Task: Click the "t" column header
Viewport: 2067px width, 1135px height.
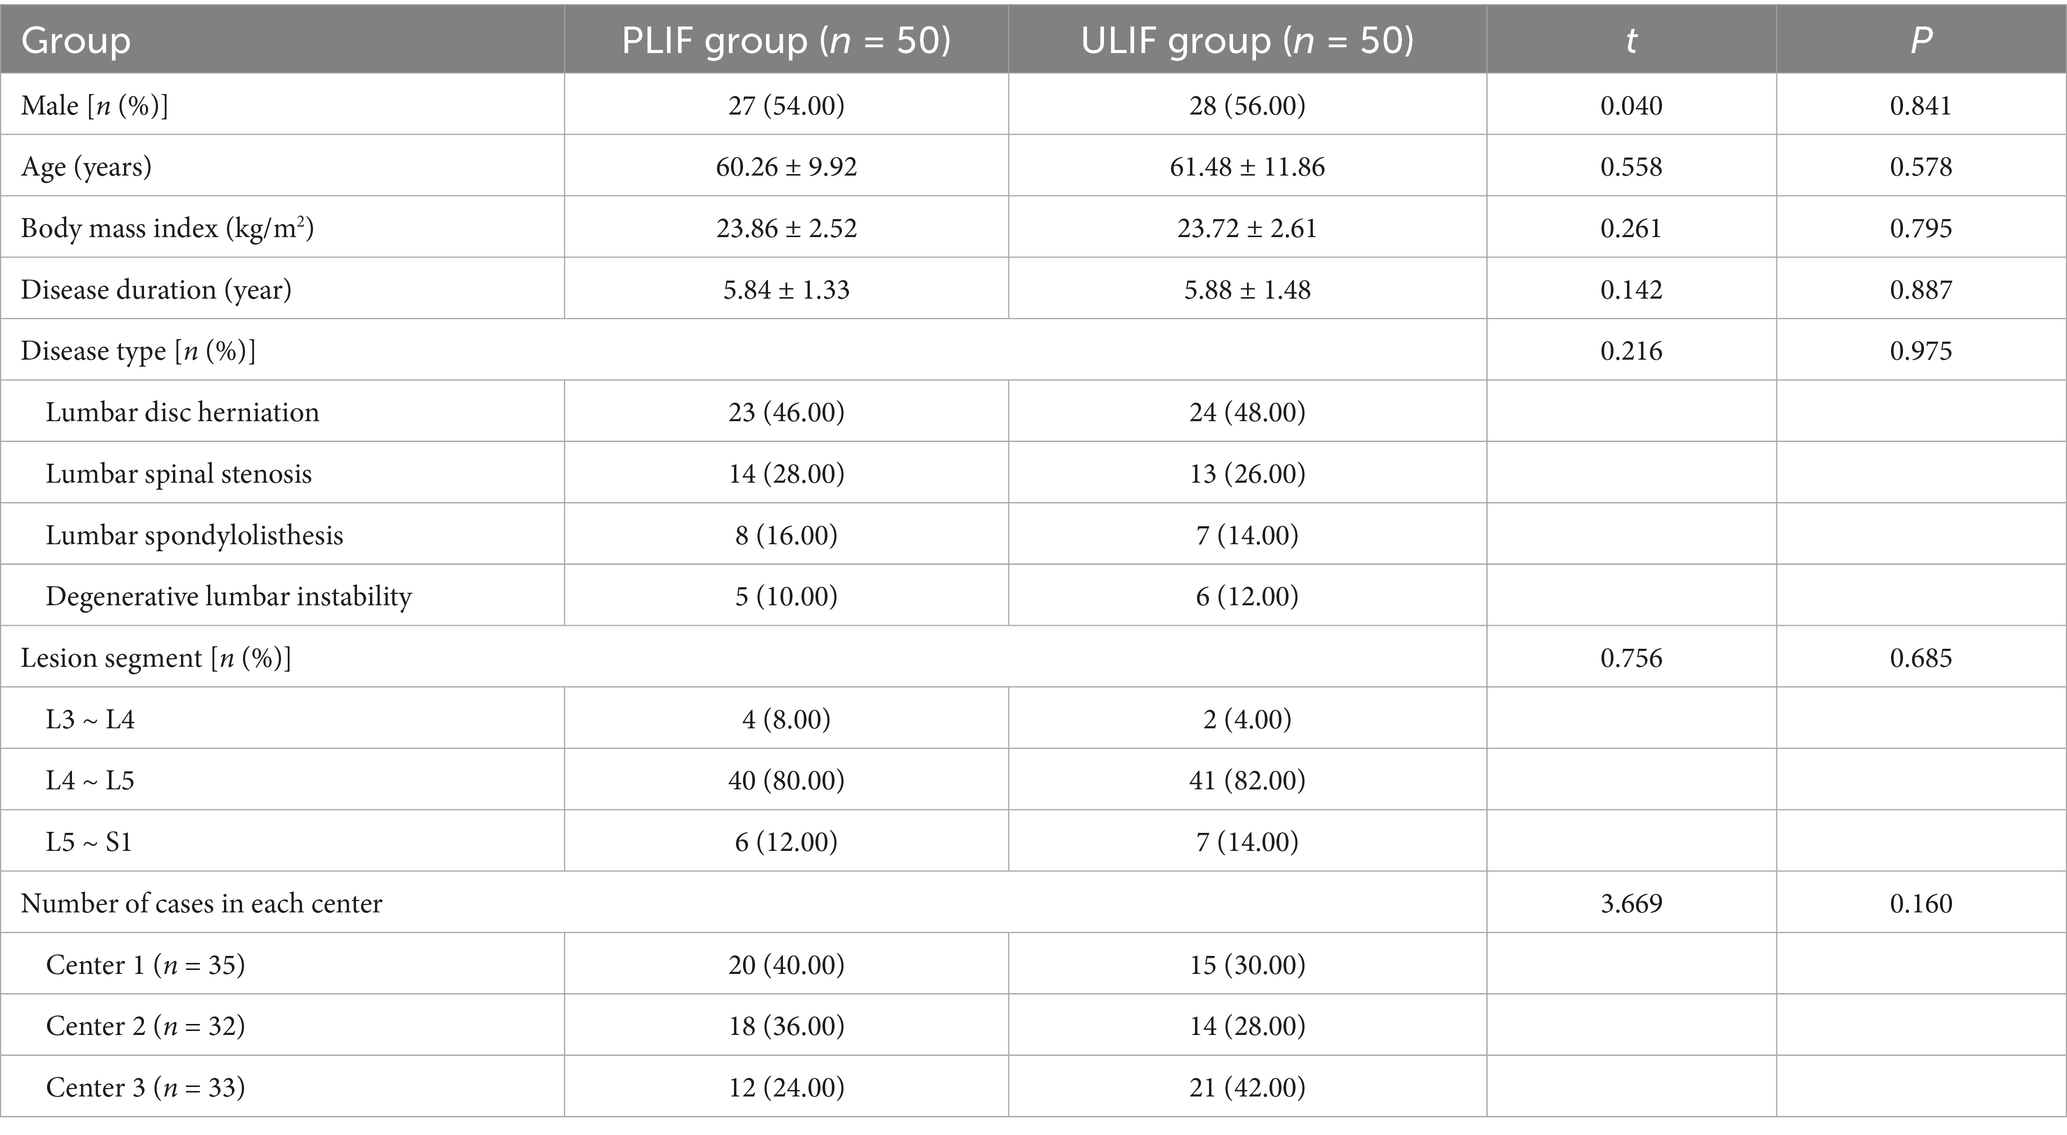Action: (1631, 40)
